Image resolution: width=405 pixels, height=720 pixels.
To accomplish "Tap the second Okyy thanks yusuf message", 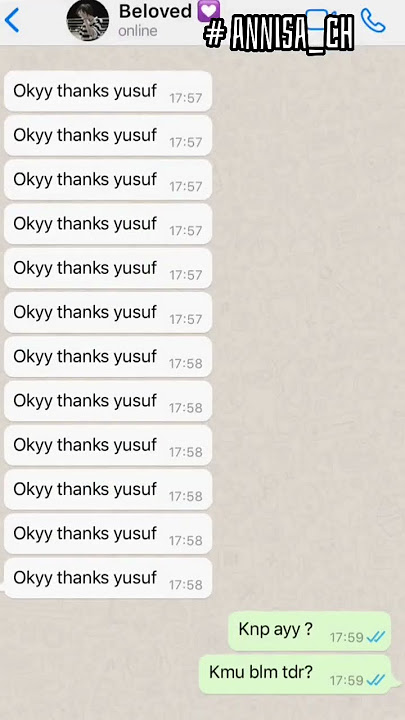I will coord(108,135).
